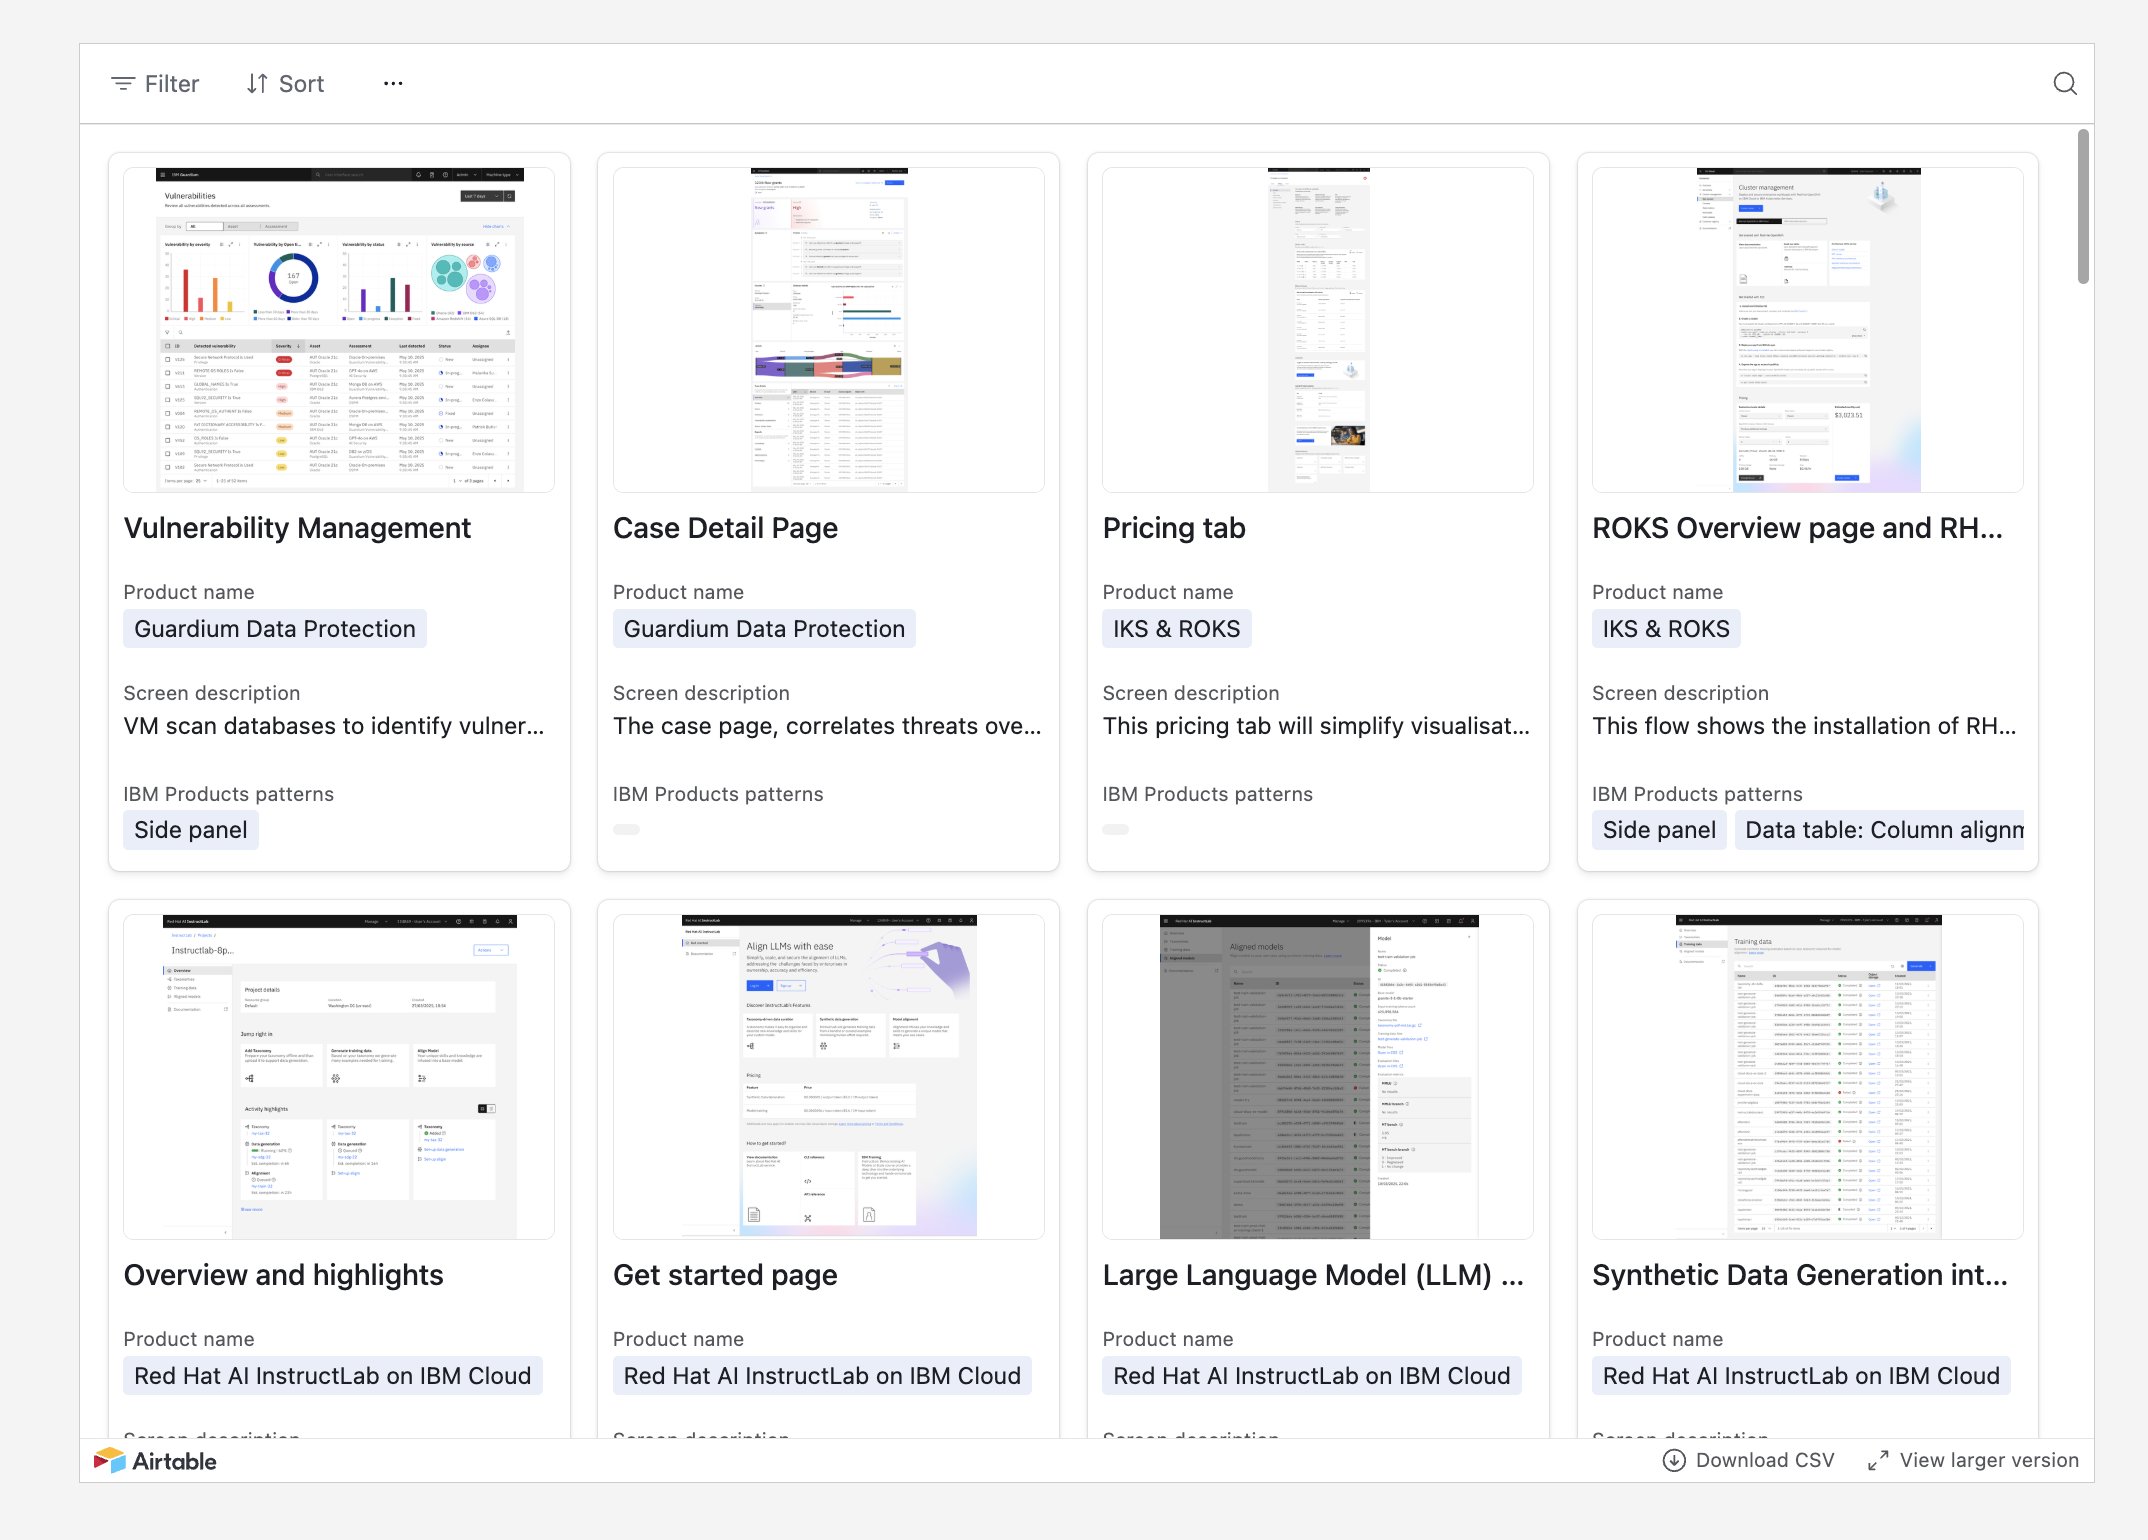This screenshot has height=1540, width=2148.
Task: Click Red Hat AI InstructLab tag on LLM card
Action: [x=1312, y=1376]
